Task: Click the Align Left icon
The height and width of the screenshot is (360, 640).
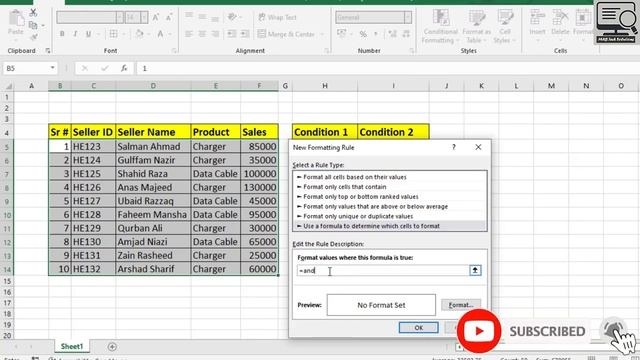Action: [x=189, y=34]
